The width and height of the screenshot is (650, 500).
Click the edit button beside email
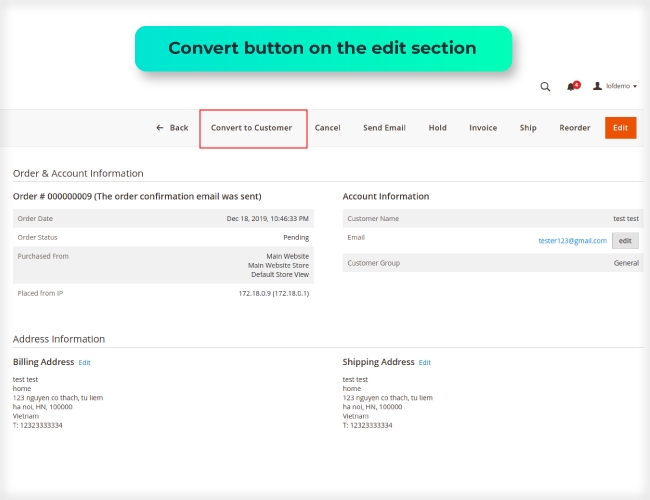625,240
